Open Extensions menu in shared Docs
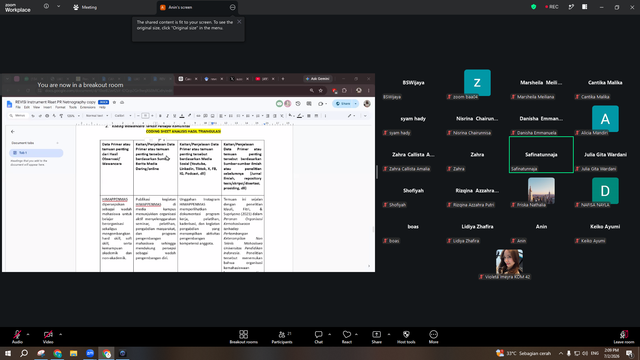This screenshot has width=640, height=360. click(87, 107)
